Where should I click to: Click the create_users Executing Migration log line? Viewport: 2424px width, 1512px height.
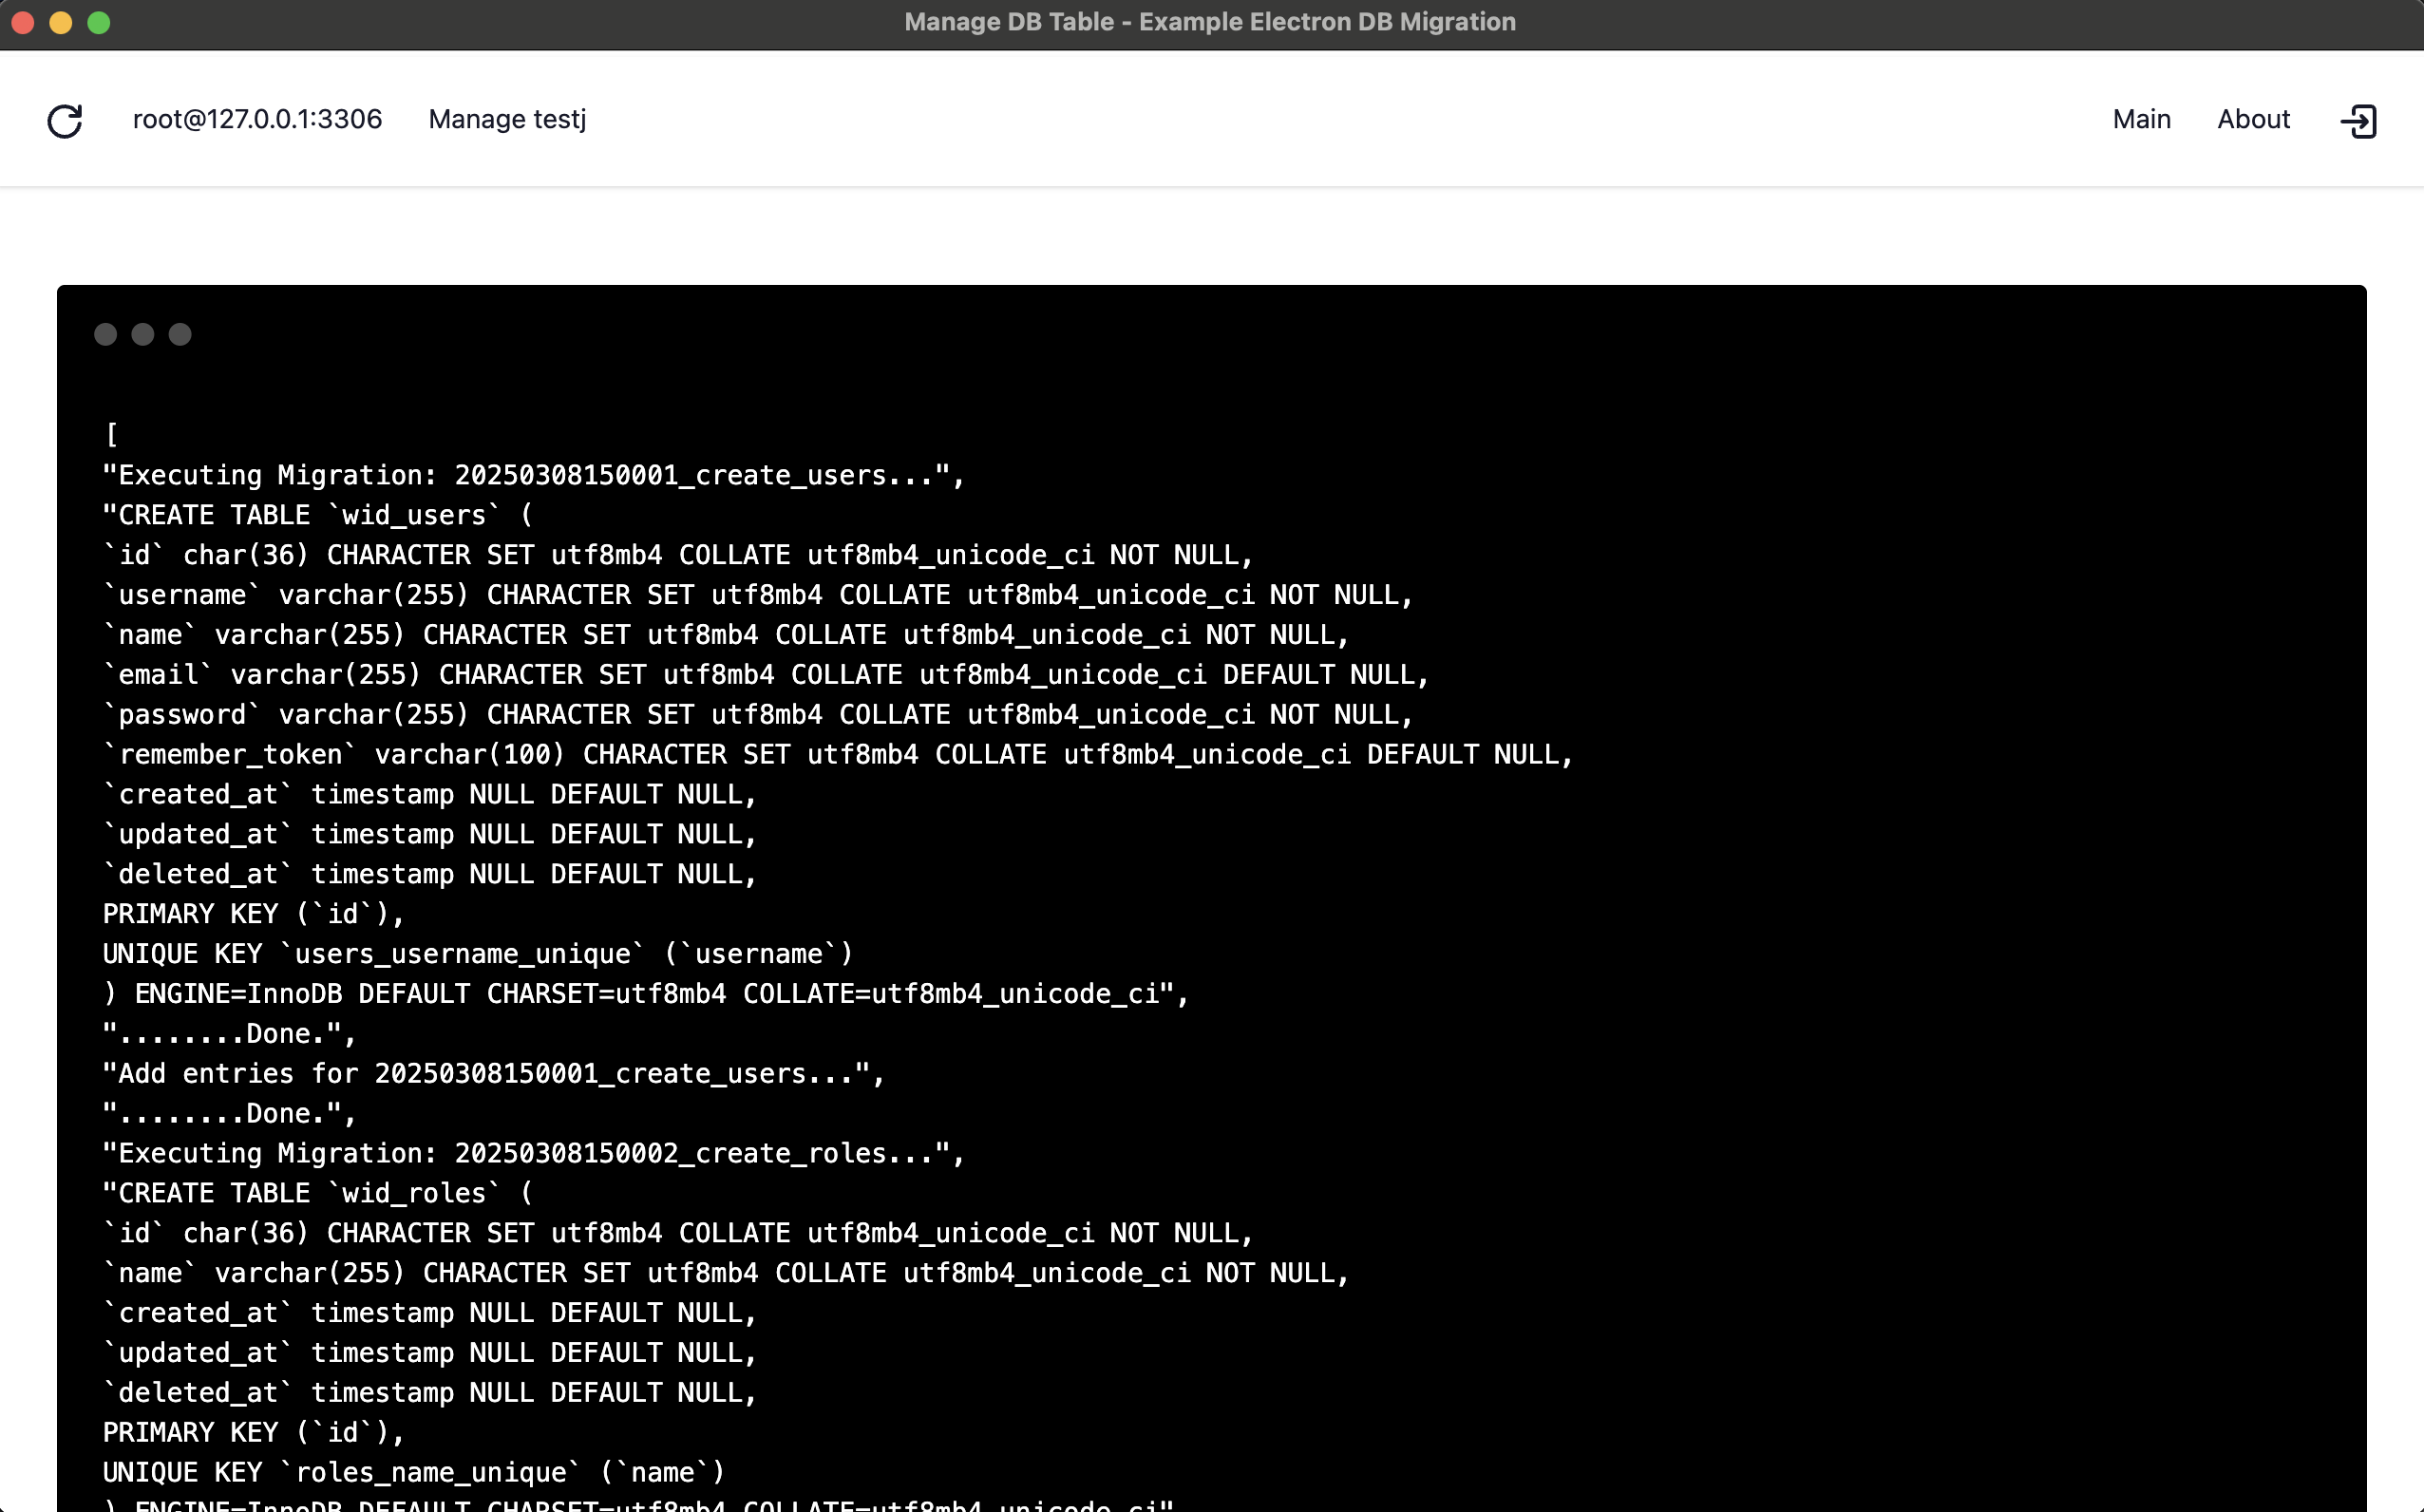pos(533,475)
